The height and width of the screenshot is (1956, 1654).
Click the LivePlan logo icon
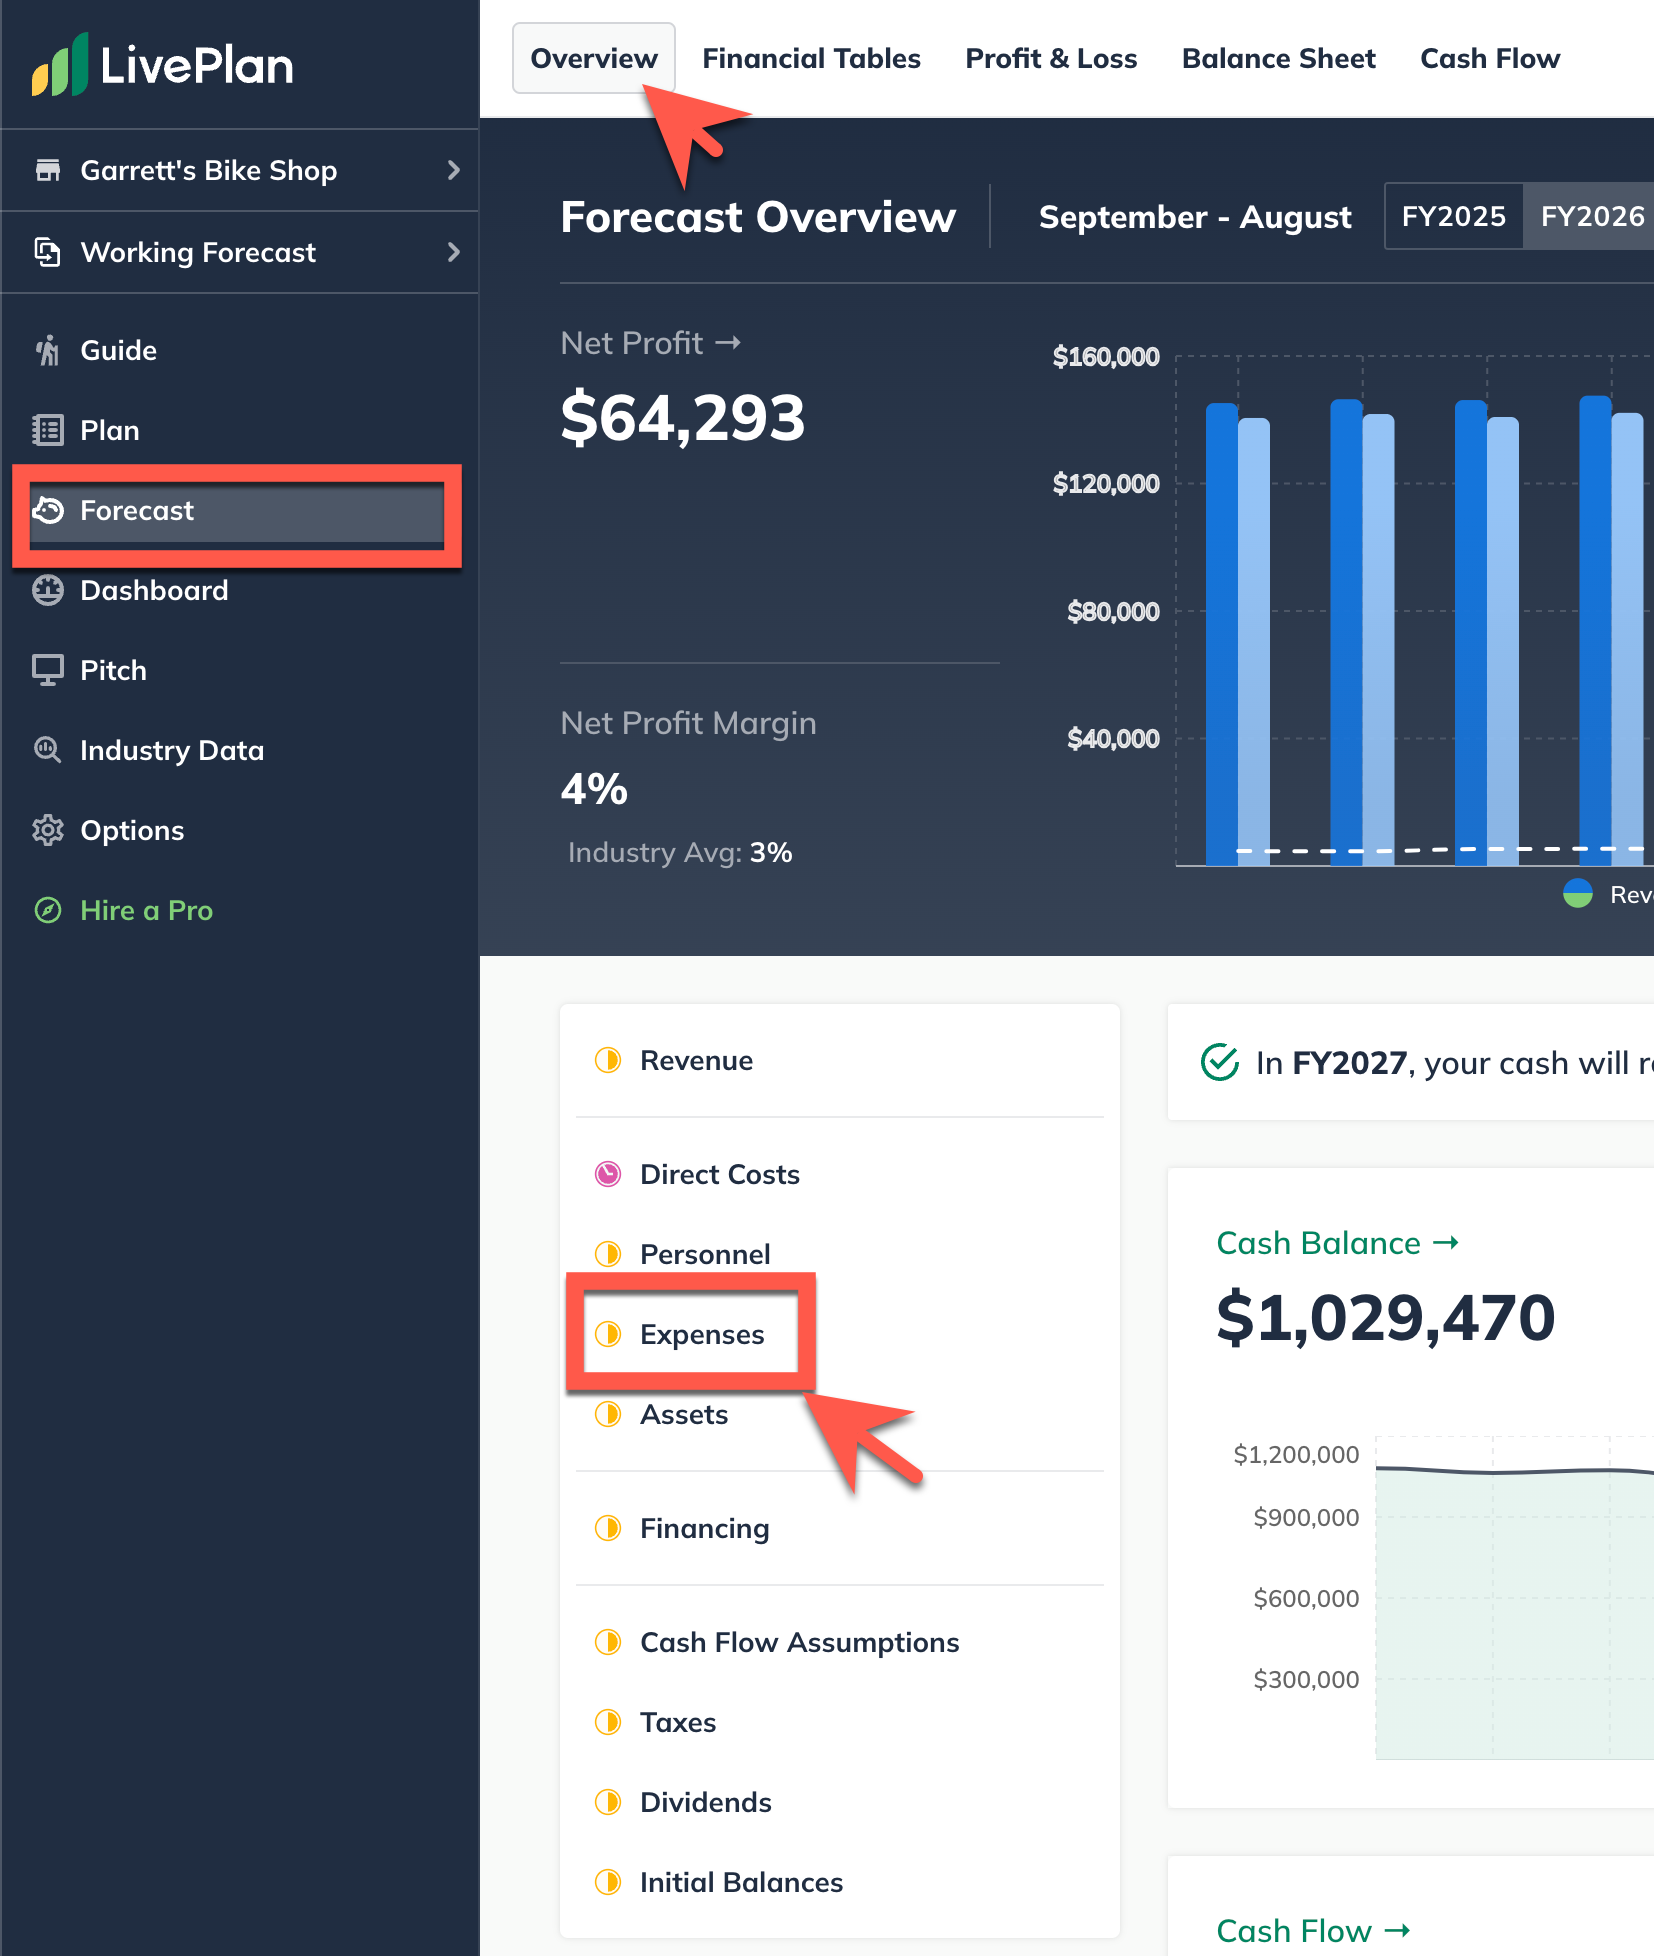[x=60, y=66]
